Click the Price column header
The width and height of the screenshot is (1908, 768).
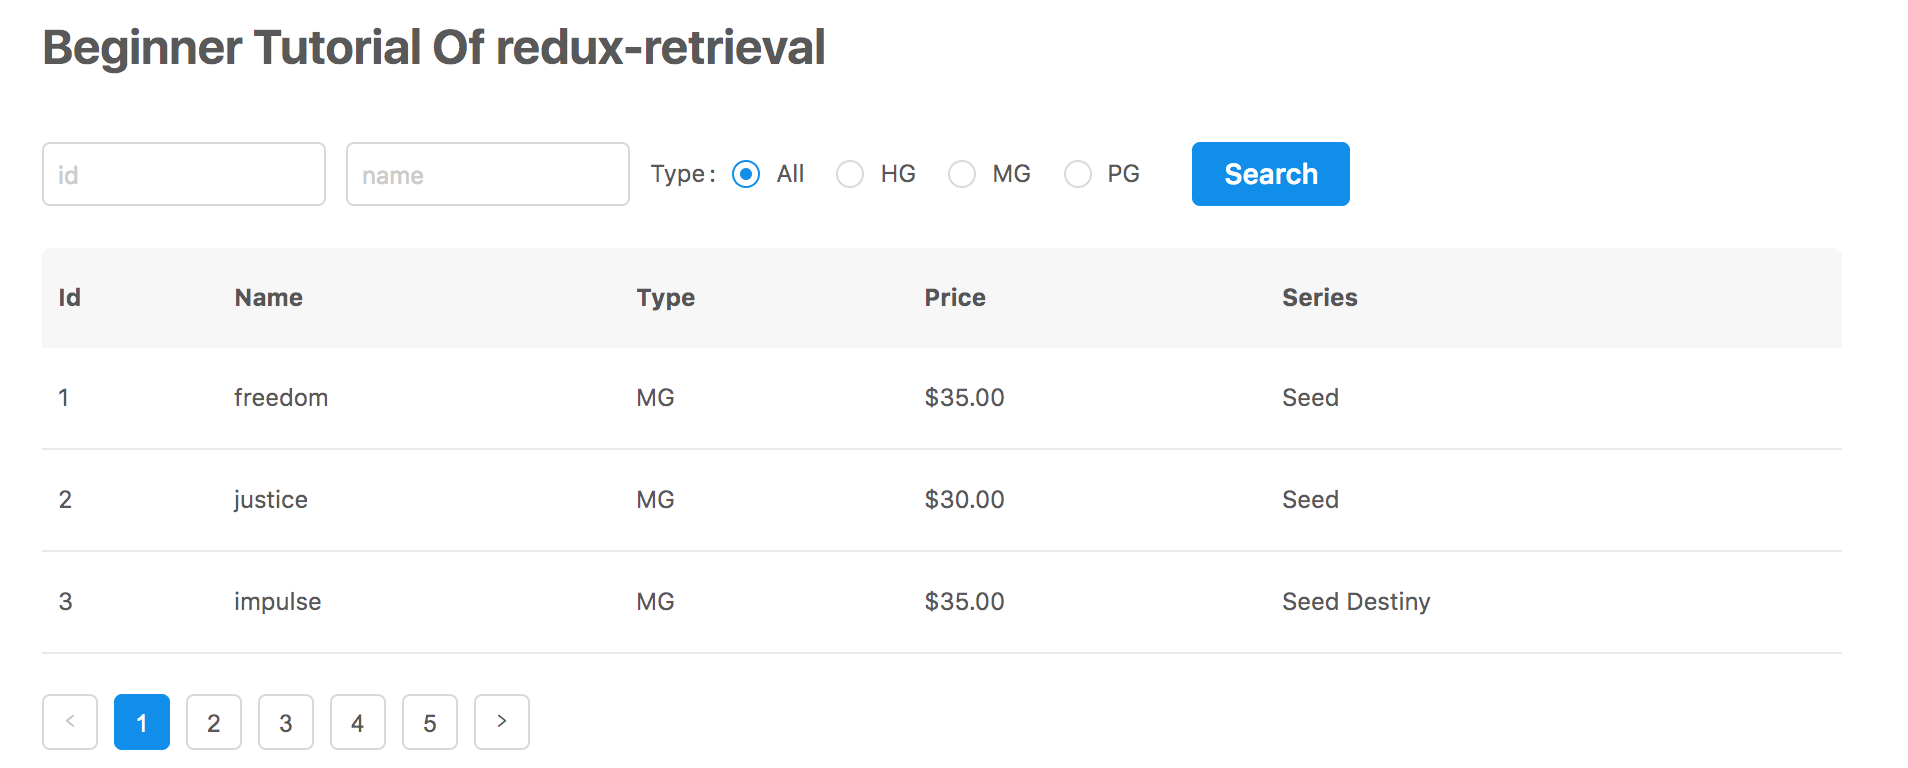tap(955, 298)
